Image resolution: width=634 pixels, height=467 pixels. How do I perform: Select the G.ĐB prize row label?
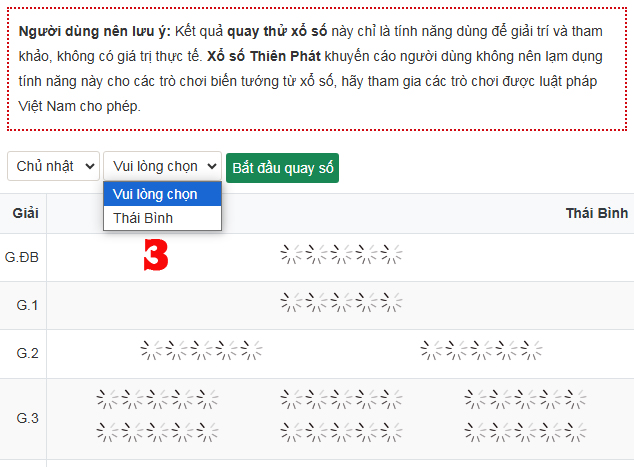tap(23, 257)
